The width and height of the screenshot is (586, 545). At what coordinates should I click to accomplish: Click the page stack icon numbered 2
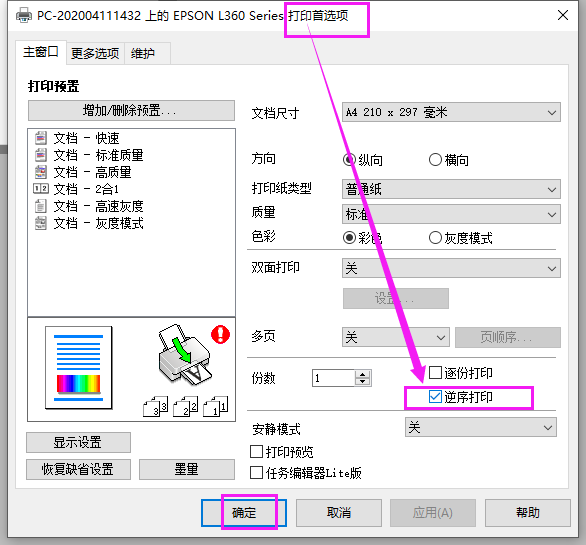click(x=185, y=407)
